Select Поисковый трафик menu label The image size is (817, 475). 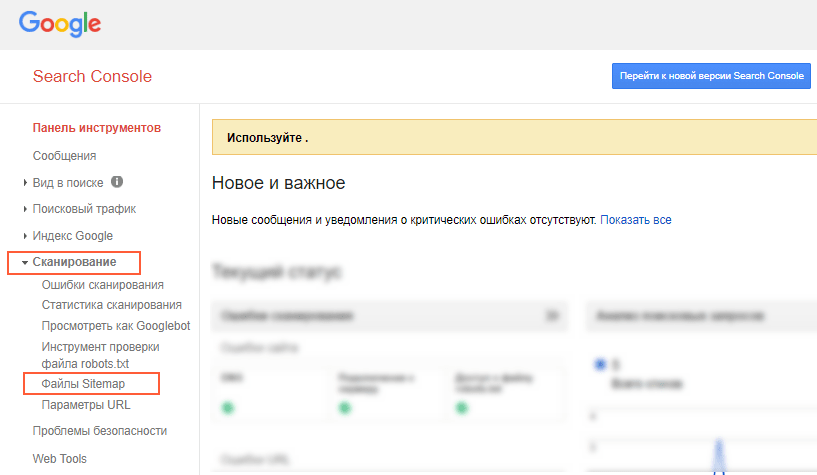pyautogui.click(x=84, y=209)
